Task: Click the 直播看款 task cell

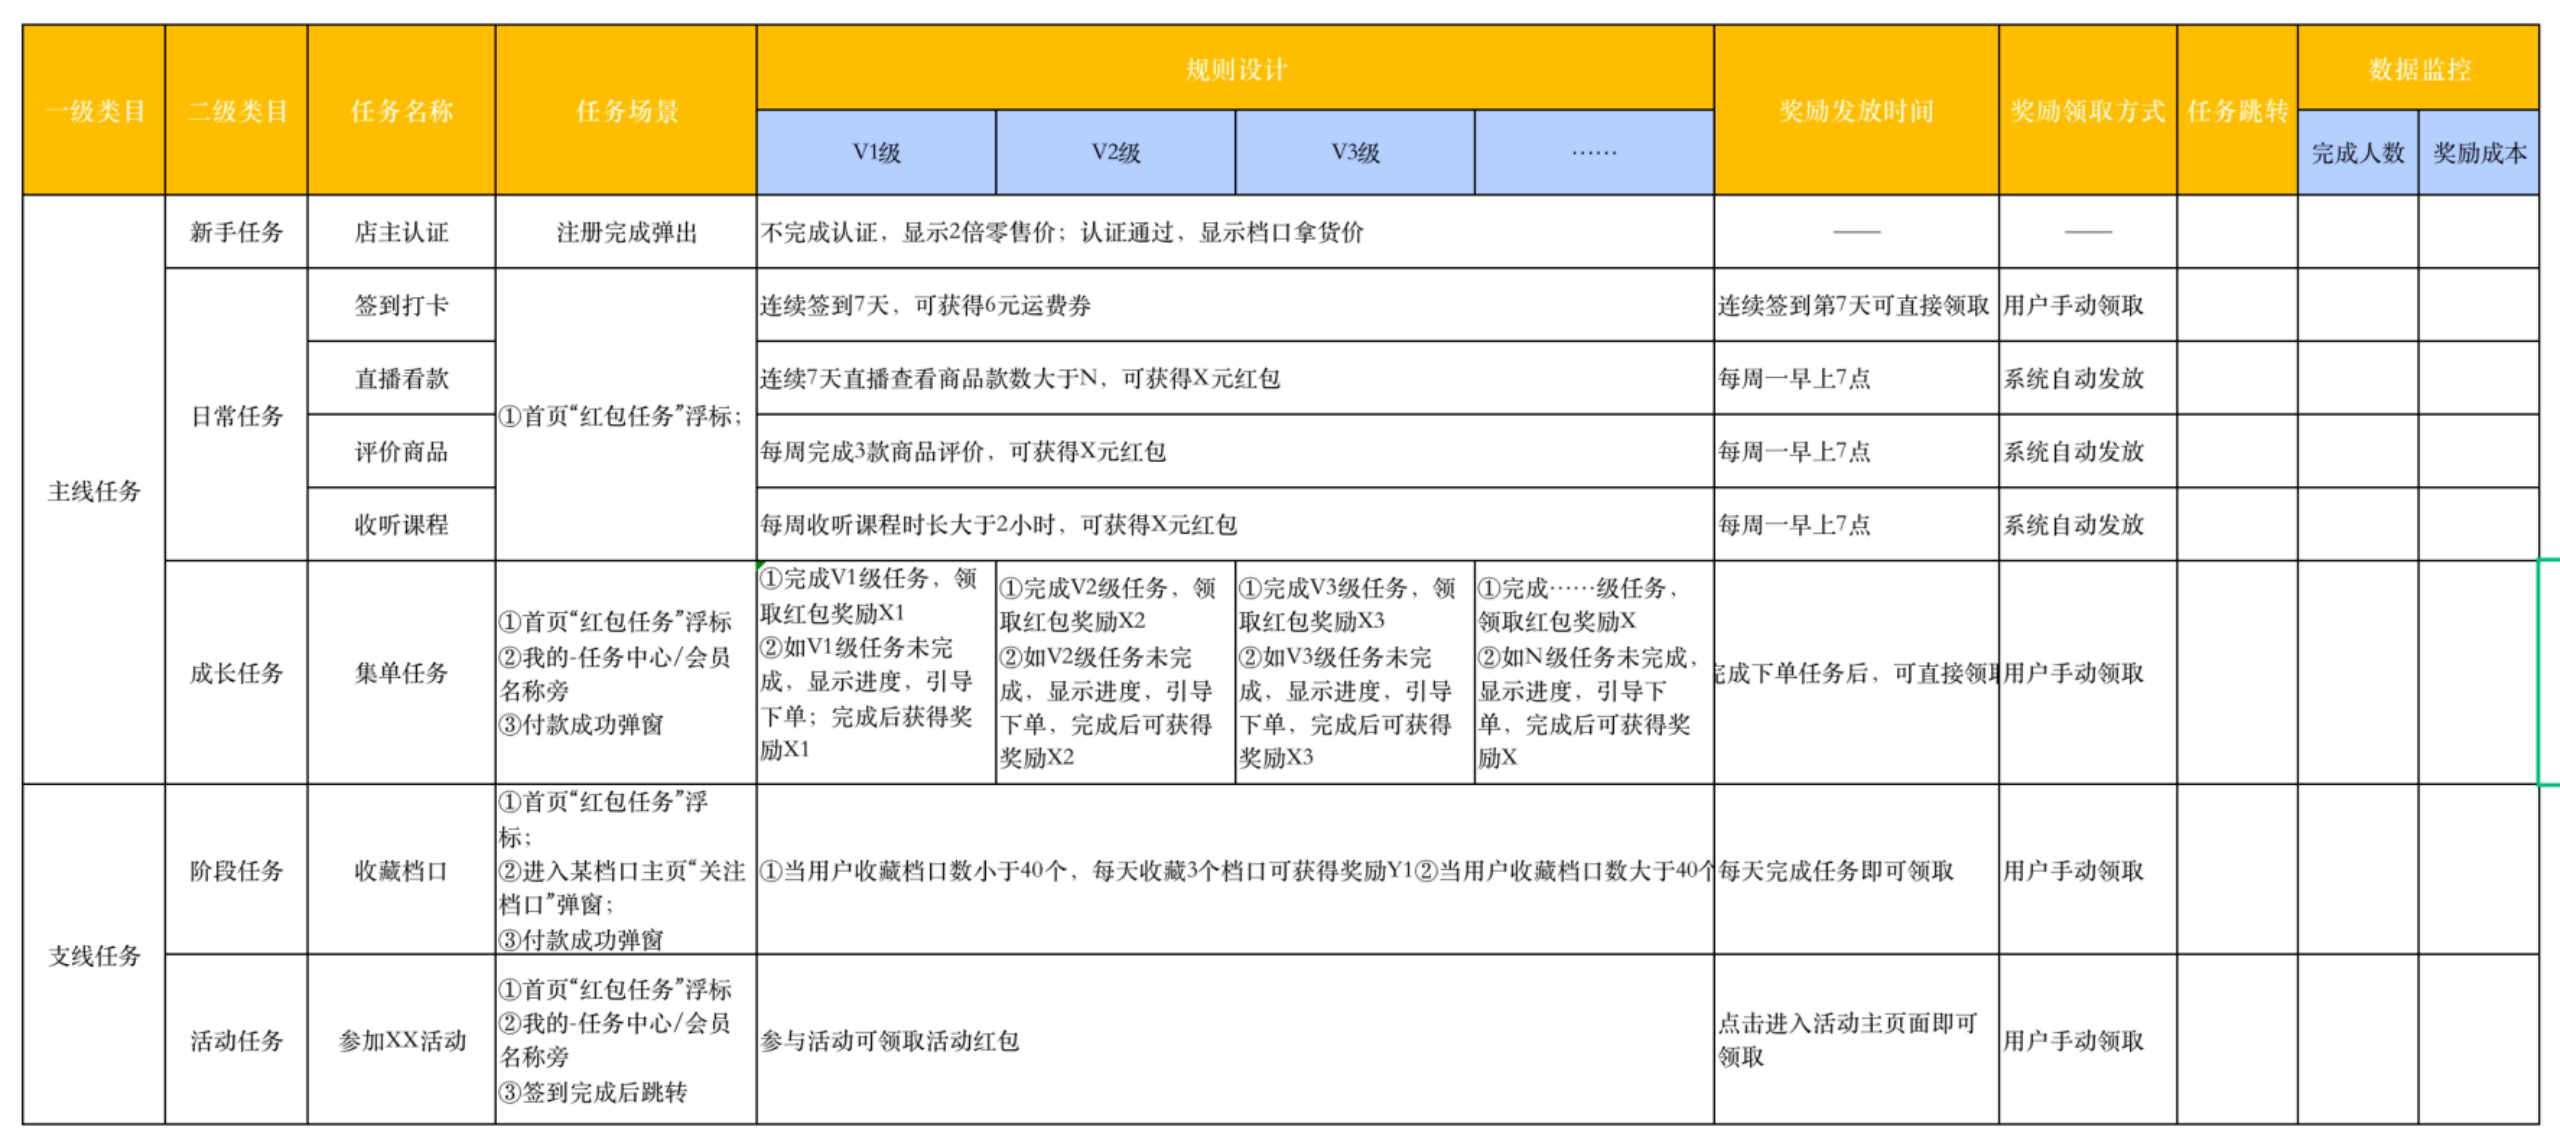Action: (x=401, y=378)
